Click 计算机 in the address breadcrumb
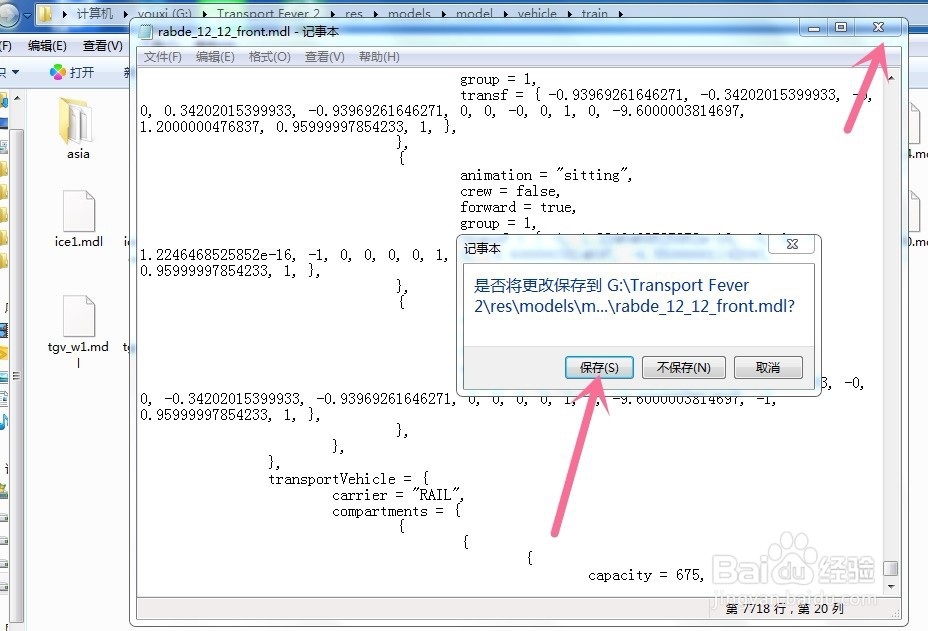 (95, 13)
